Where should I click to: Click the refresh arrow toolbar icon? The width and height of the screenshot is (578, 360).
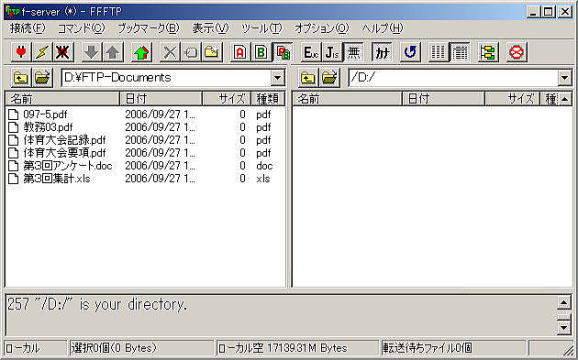410,52
